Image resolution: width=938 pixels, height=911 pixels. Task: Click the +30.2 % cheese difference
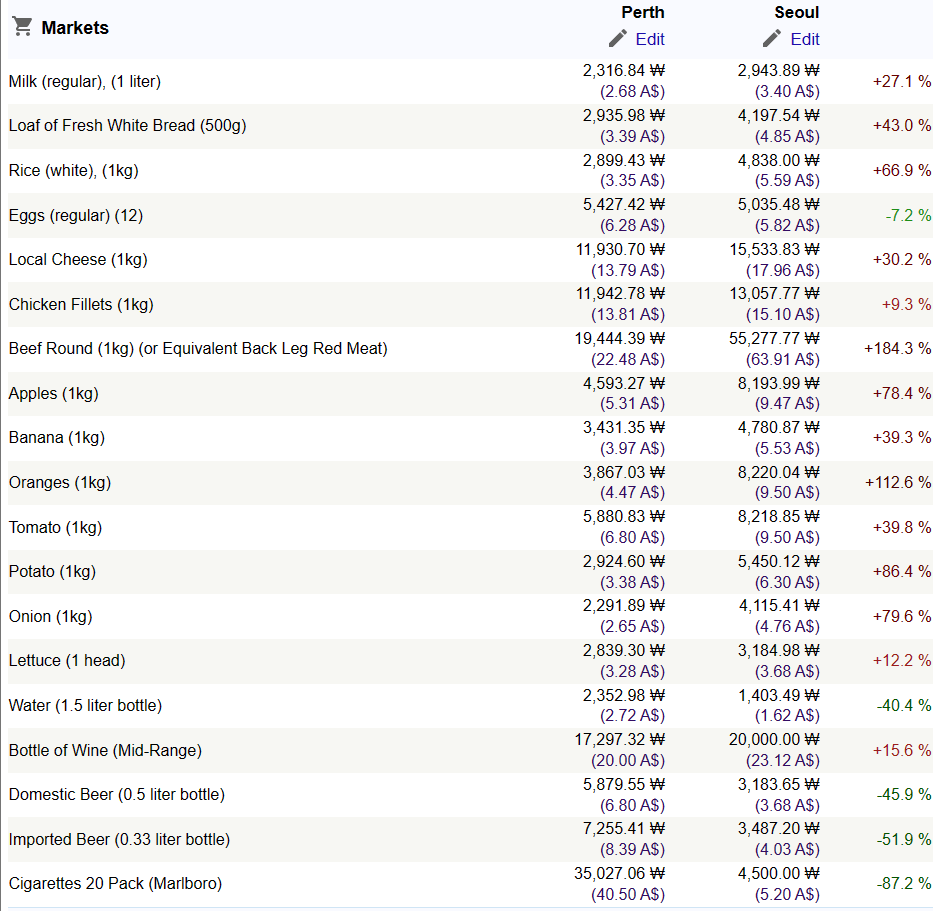tap(902, 260)
